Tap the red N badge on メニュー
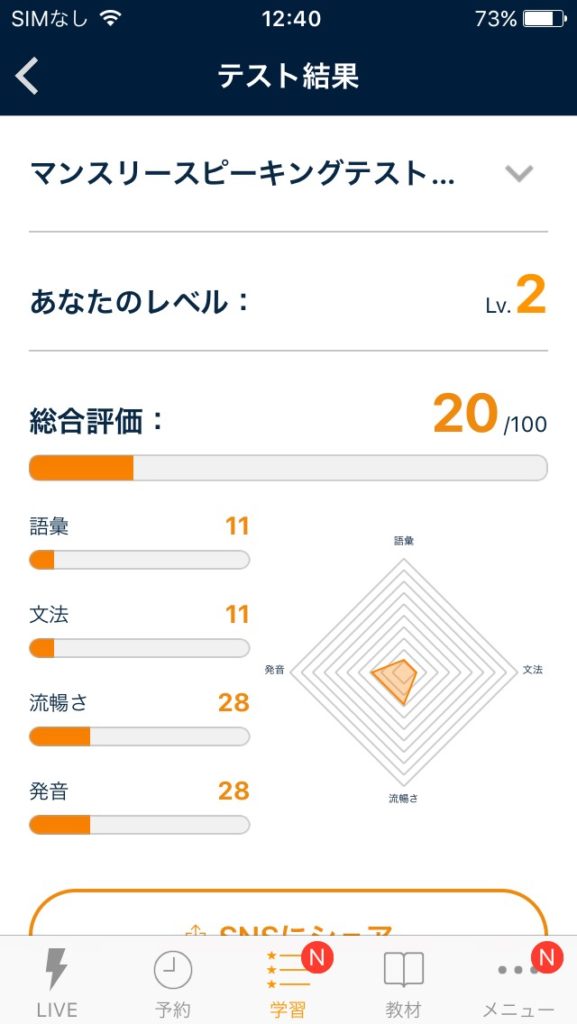Screen dimensions: 577x1024 tap(547, 957)
